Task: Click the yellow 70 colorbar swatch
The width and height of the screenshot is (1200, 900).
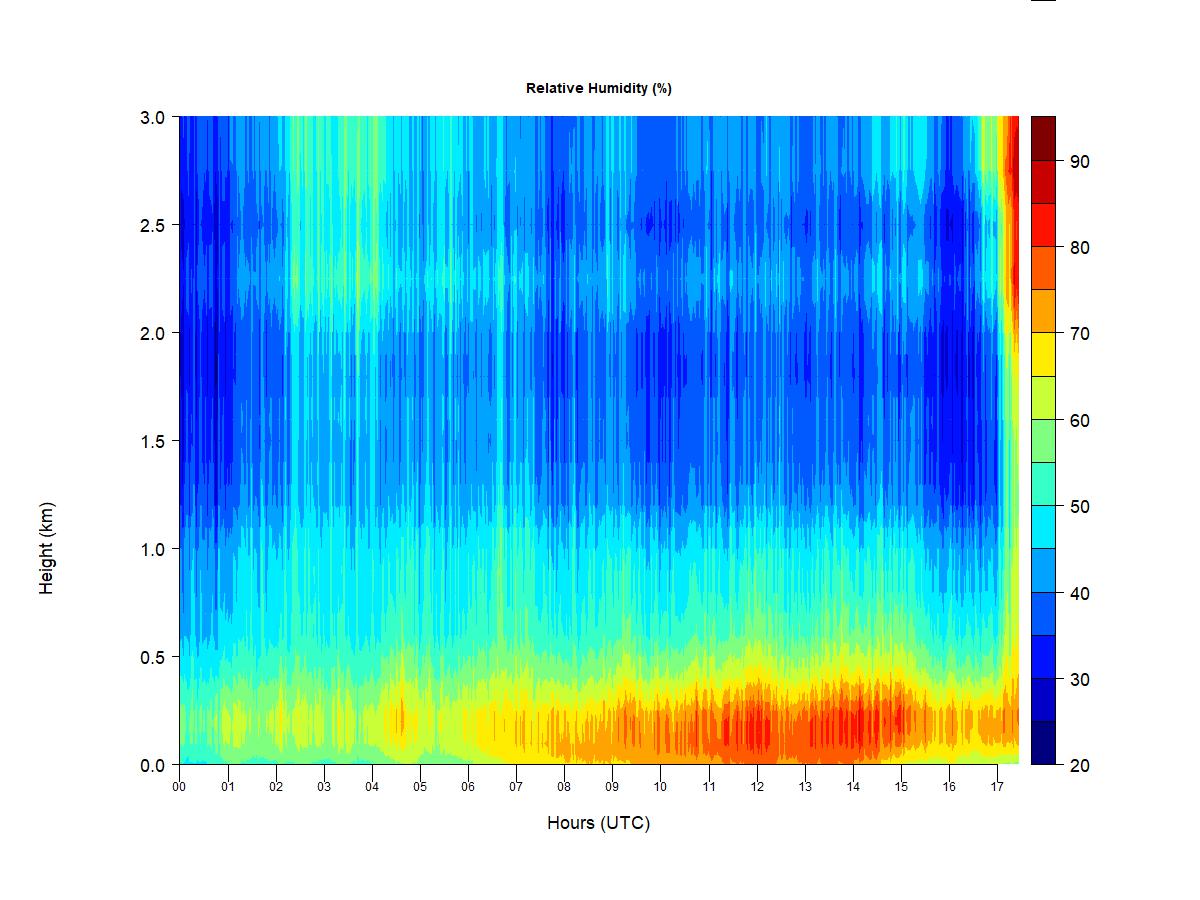Action: [x=1043, y=354]
